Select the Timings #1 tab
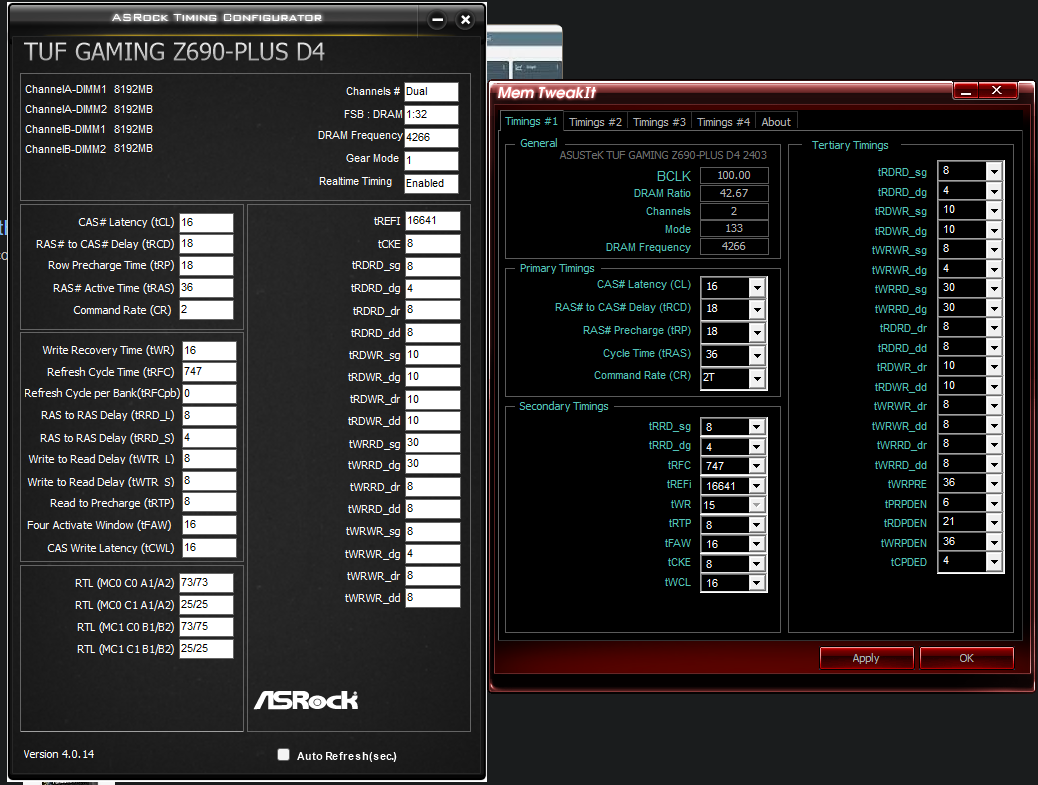 pyautogui.click(x=531, y=121)
